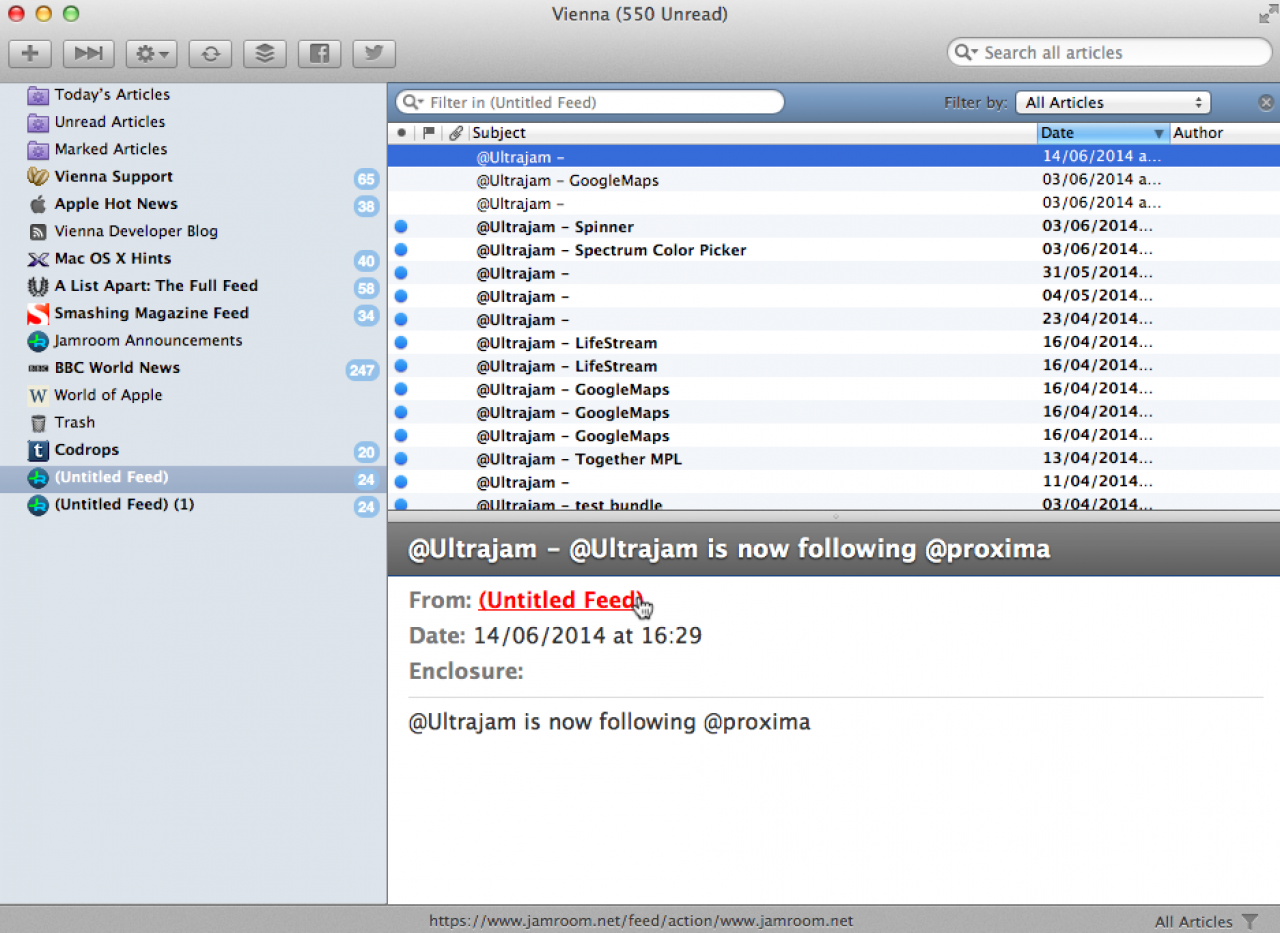Select the Today's Articles smart folder
This screenshot has height=933, width=1280.
[x=112, y=95]
